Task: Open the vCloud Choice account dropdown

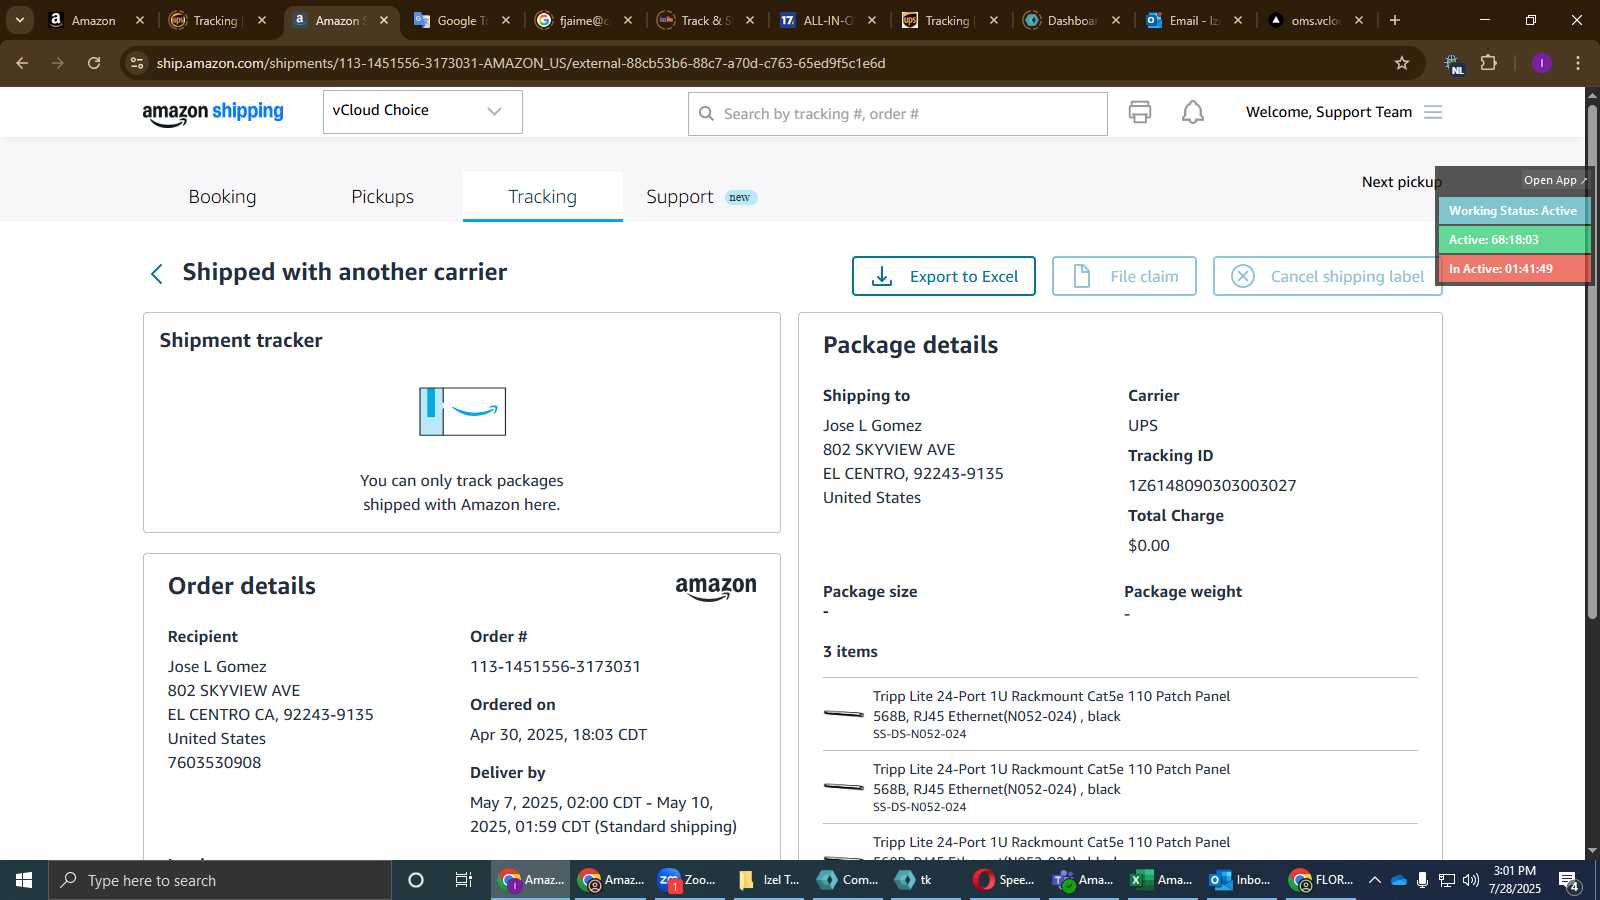Action: coord(422,111)
